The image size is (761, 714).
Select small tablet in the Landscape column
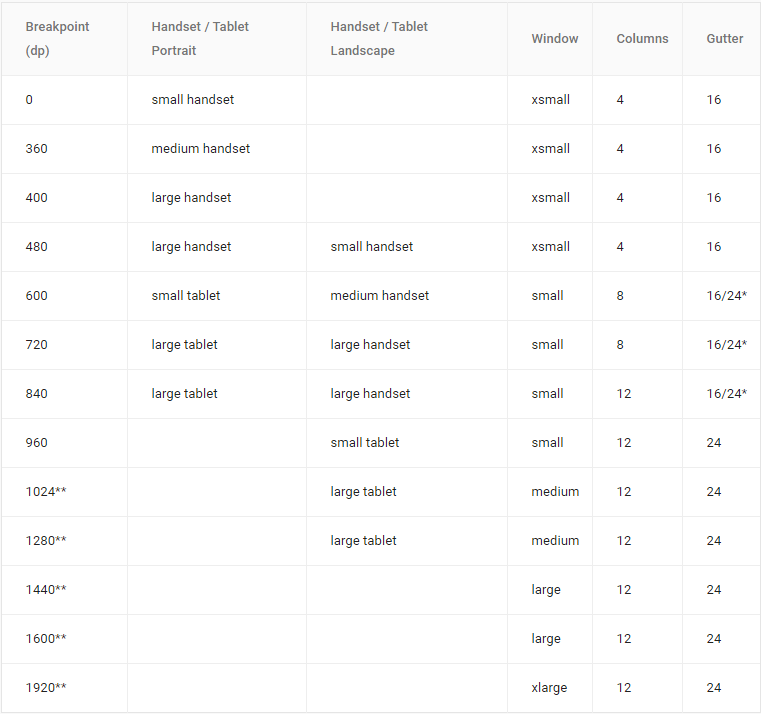[x=365, y=443]
